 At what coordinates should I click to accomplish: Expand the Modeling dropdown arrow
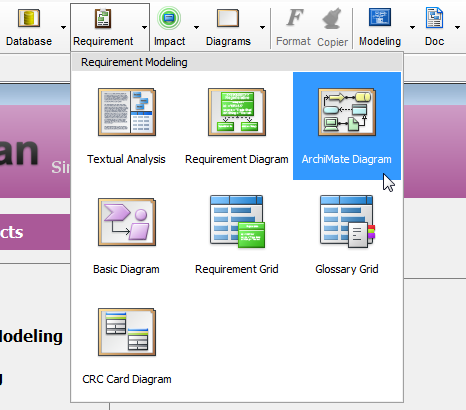412,27
